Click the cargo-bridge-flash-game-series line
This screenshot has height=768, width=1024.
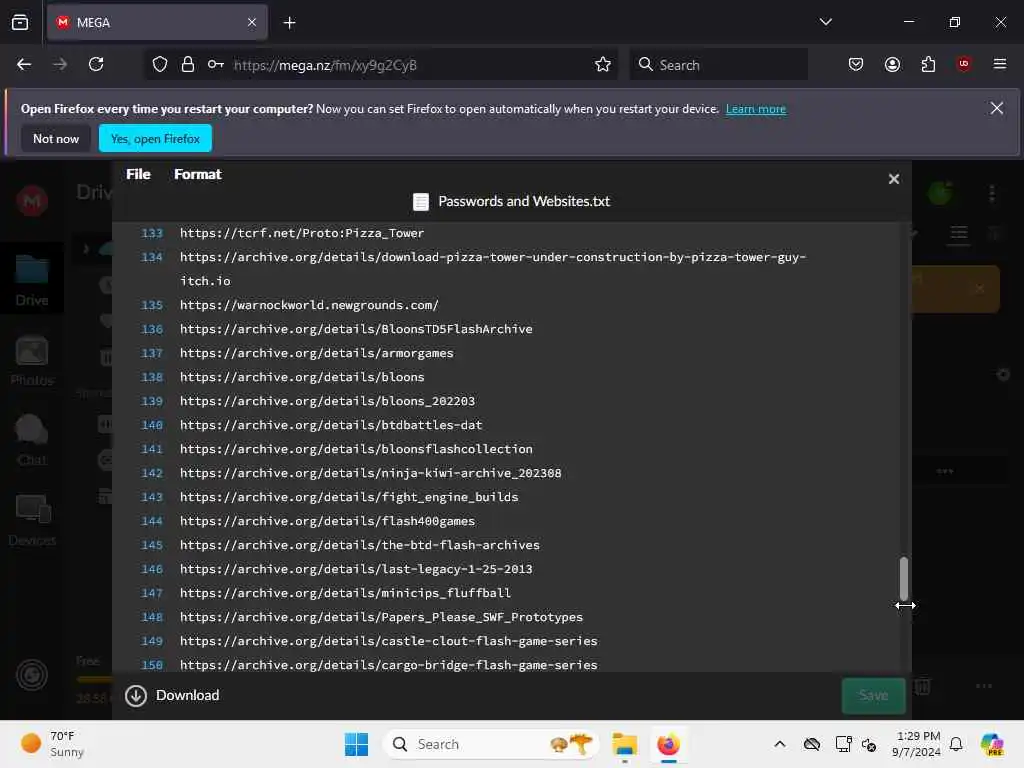[389, 665]
